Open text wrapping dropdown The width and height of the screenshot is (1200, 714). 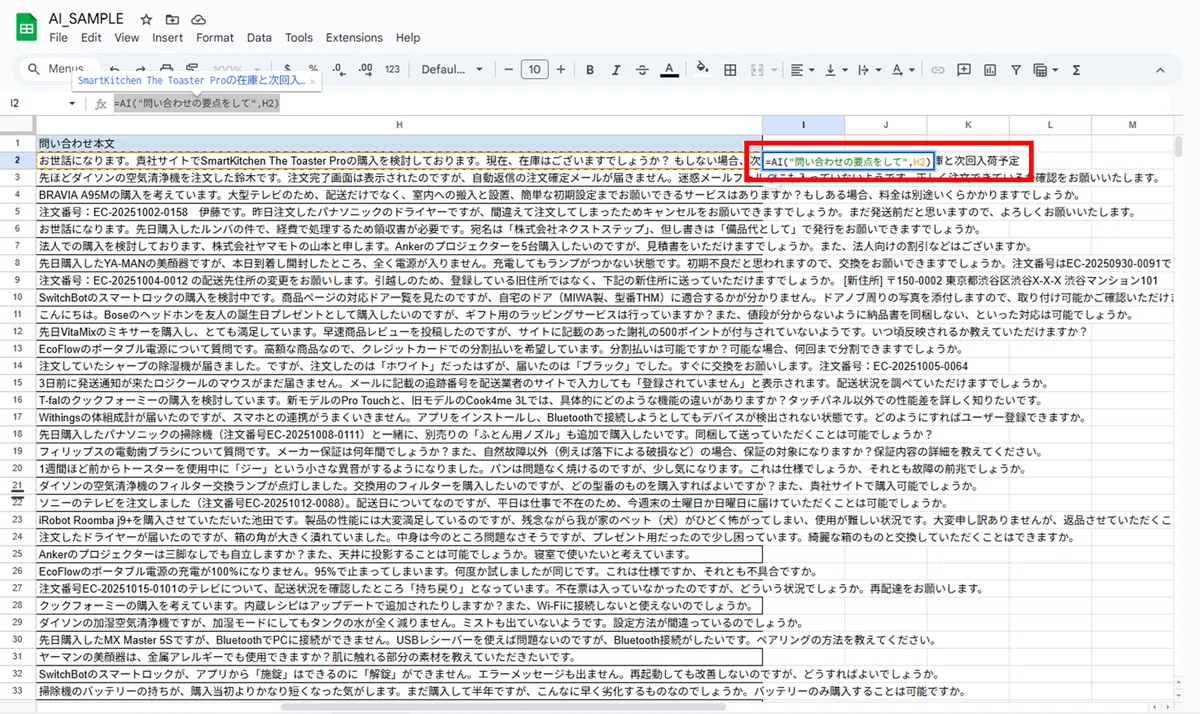(867, 70)
